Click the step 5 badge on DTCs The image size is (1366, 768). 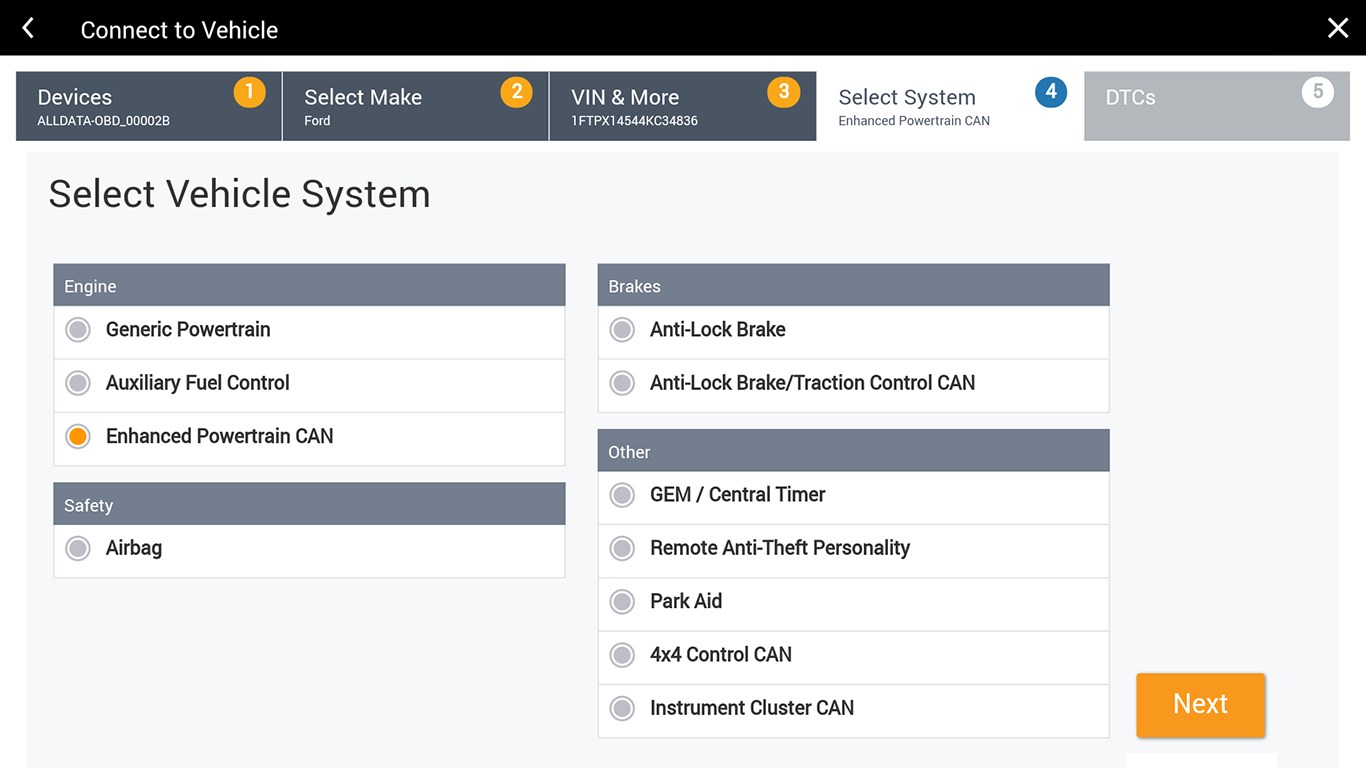click(1317, 92)
